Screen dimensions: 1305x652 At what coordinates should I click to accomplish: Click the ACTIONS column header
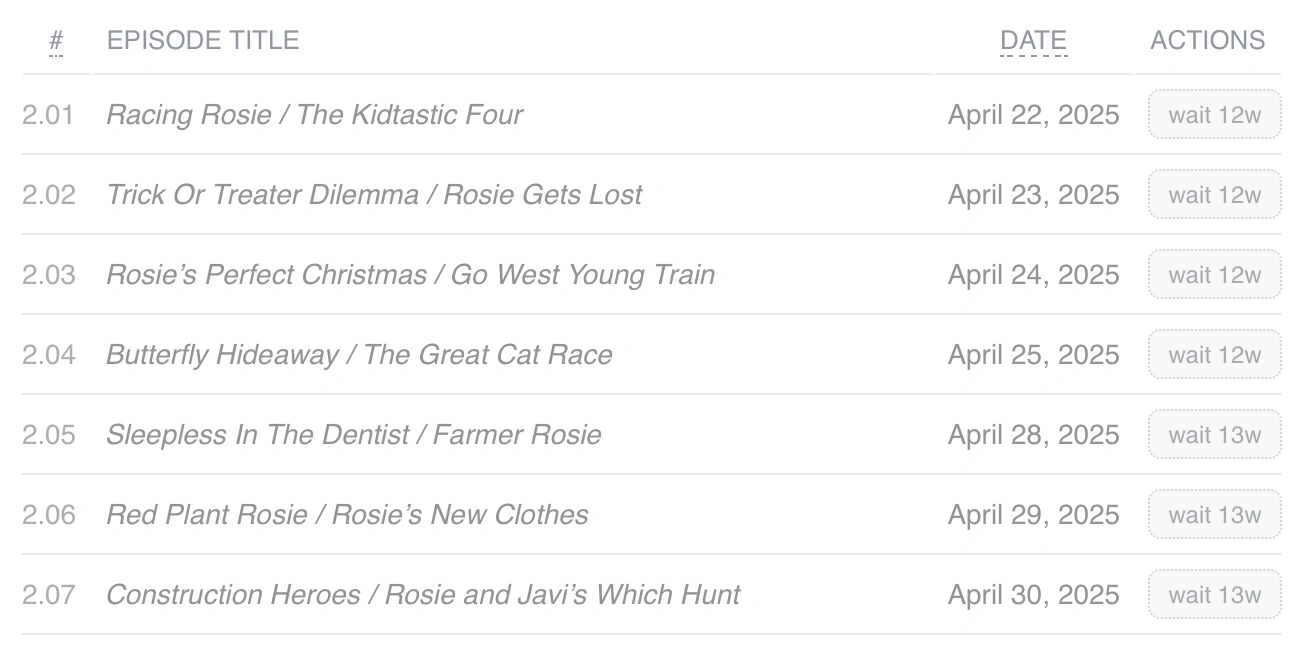tap(1207, 40)
